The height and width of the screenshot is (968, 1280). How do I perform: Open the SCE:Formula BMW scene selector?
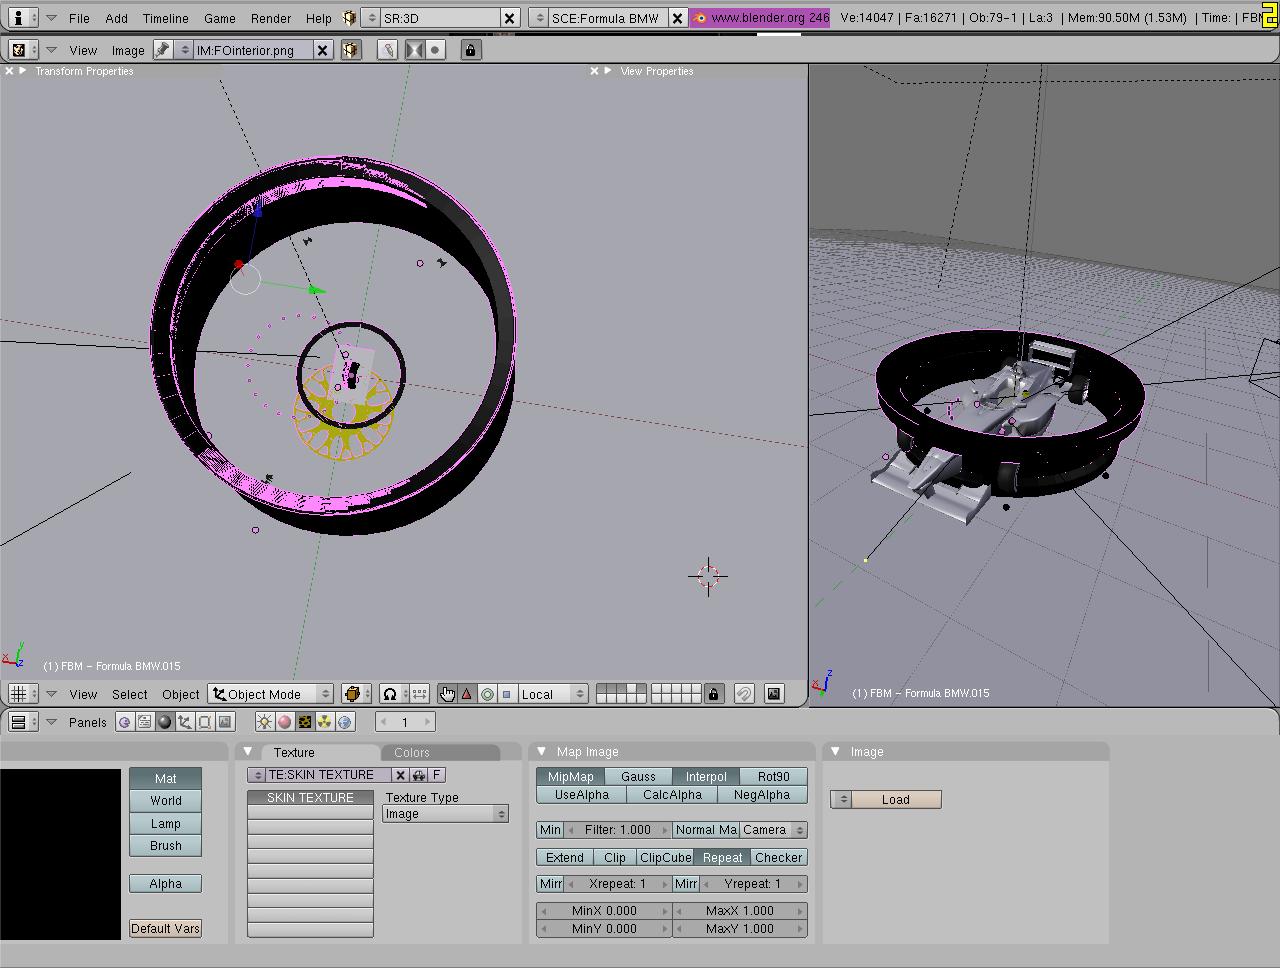pos(537,18)
